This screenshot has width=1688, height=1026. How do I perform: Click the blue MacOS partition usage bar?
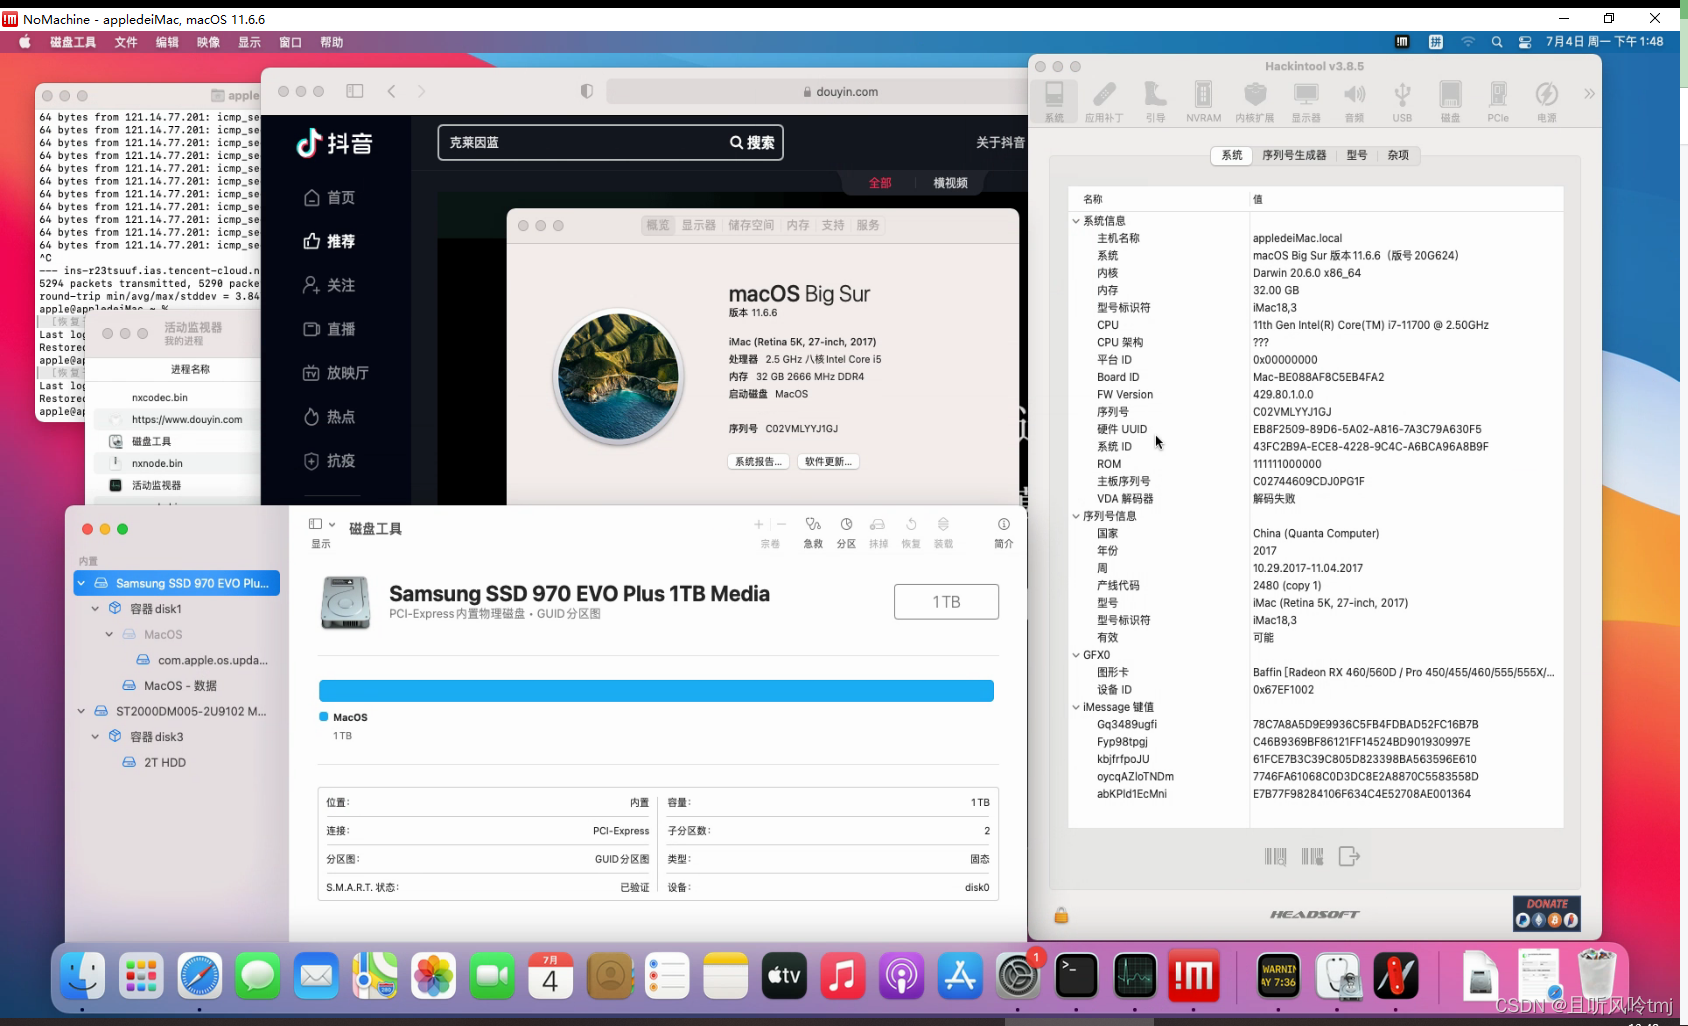pos(656,690)
